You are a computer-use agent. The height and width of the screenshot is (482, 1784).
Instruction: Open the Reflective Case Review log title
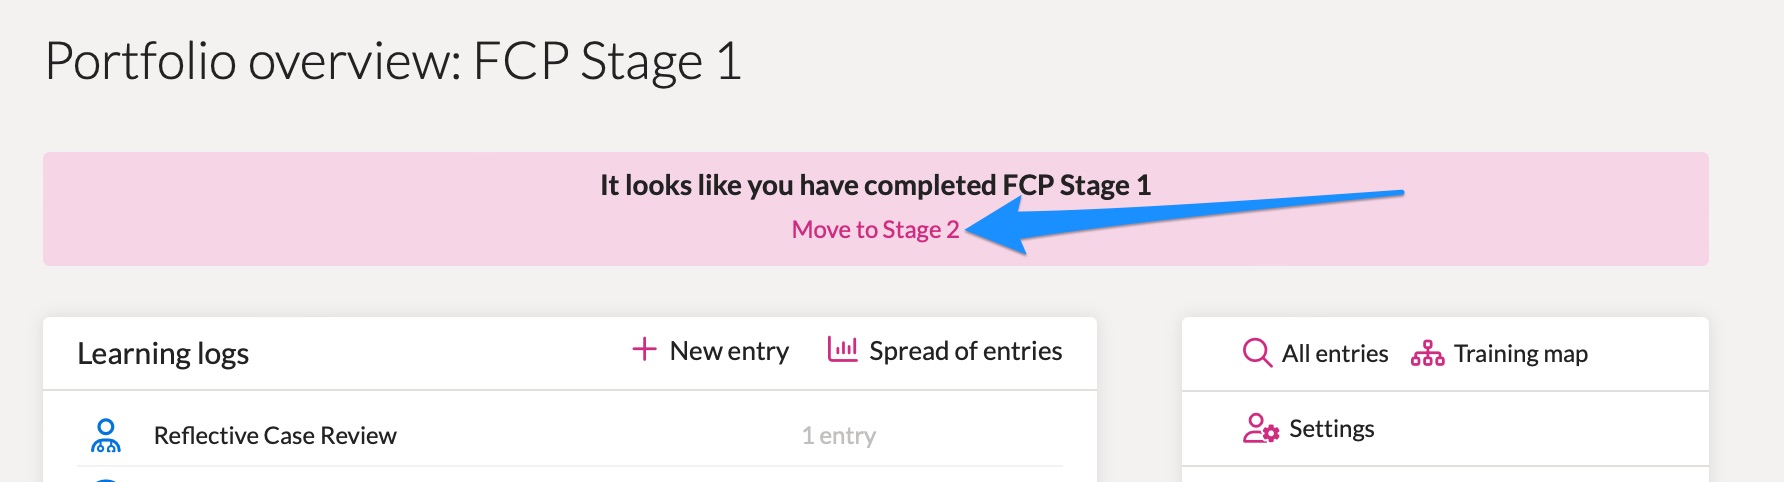coord(275,436)
